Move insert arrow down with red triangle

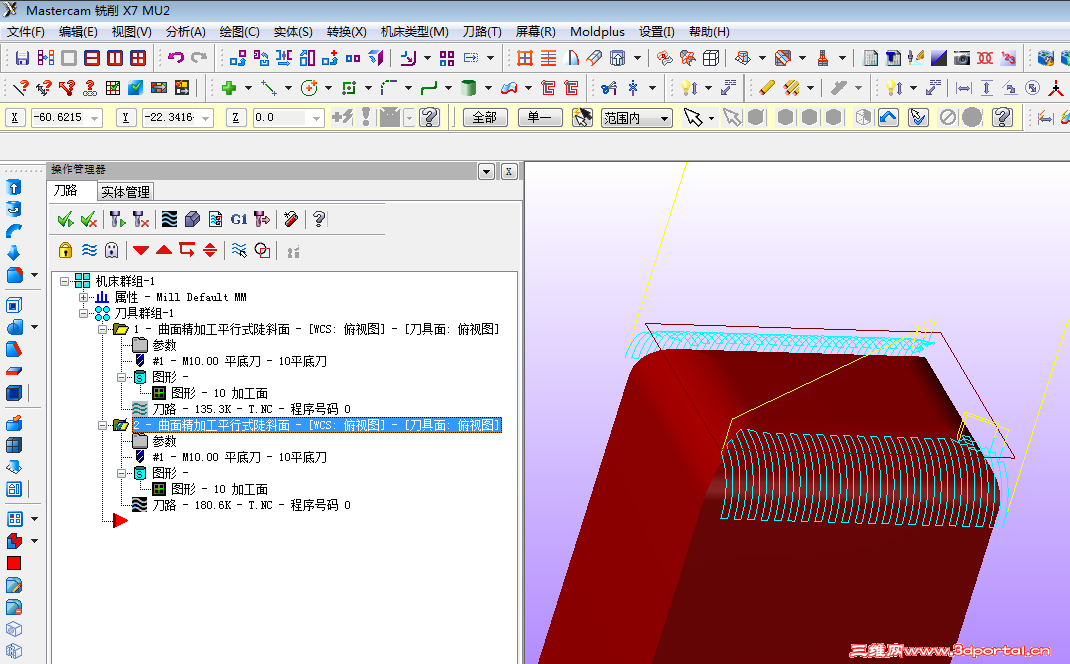(x=141, y=250)
